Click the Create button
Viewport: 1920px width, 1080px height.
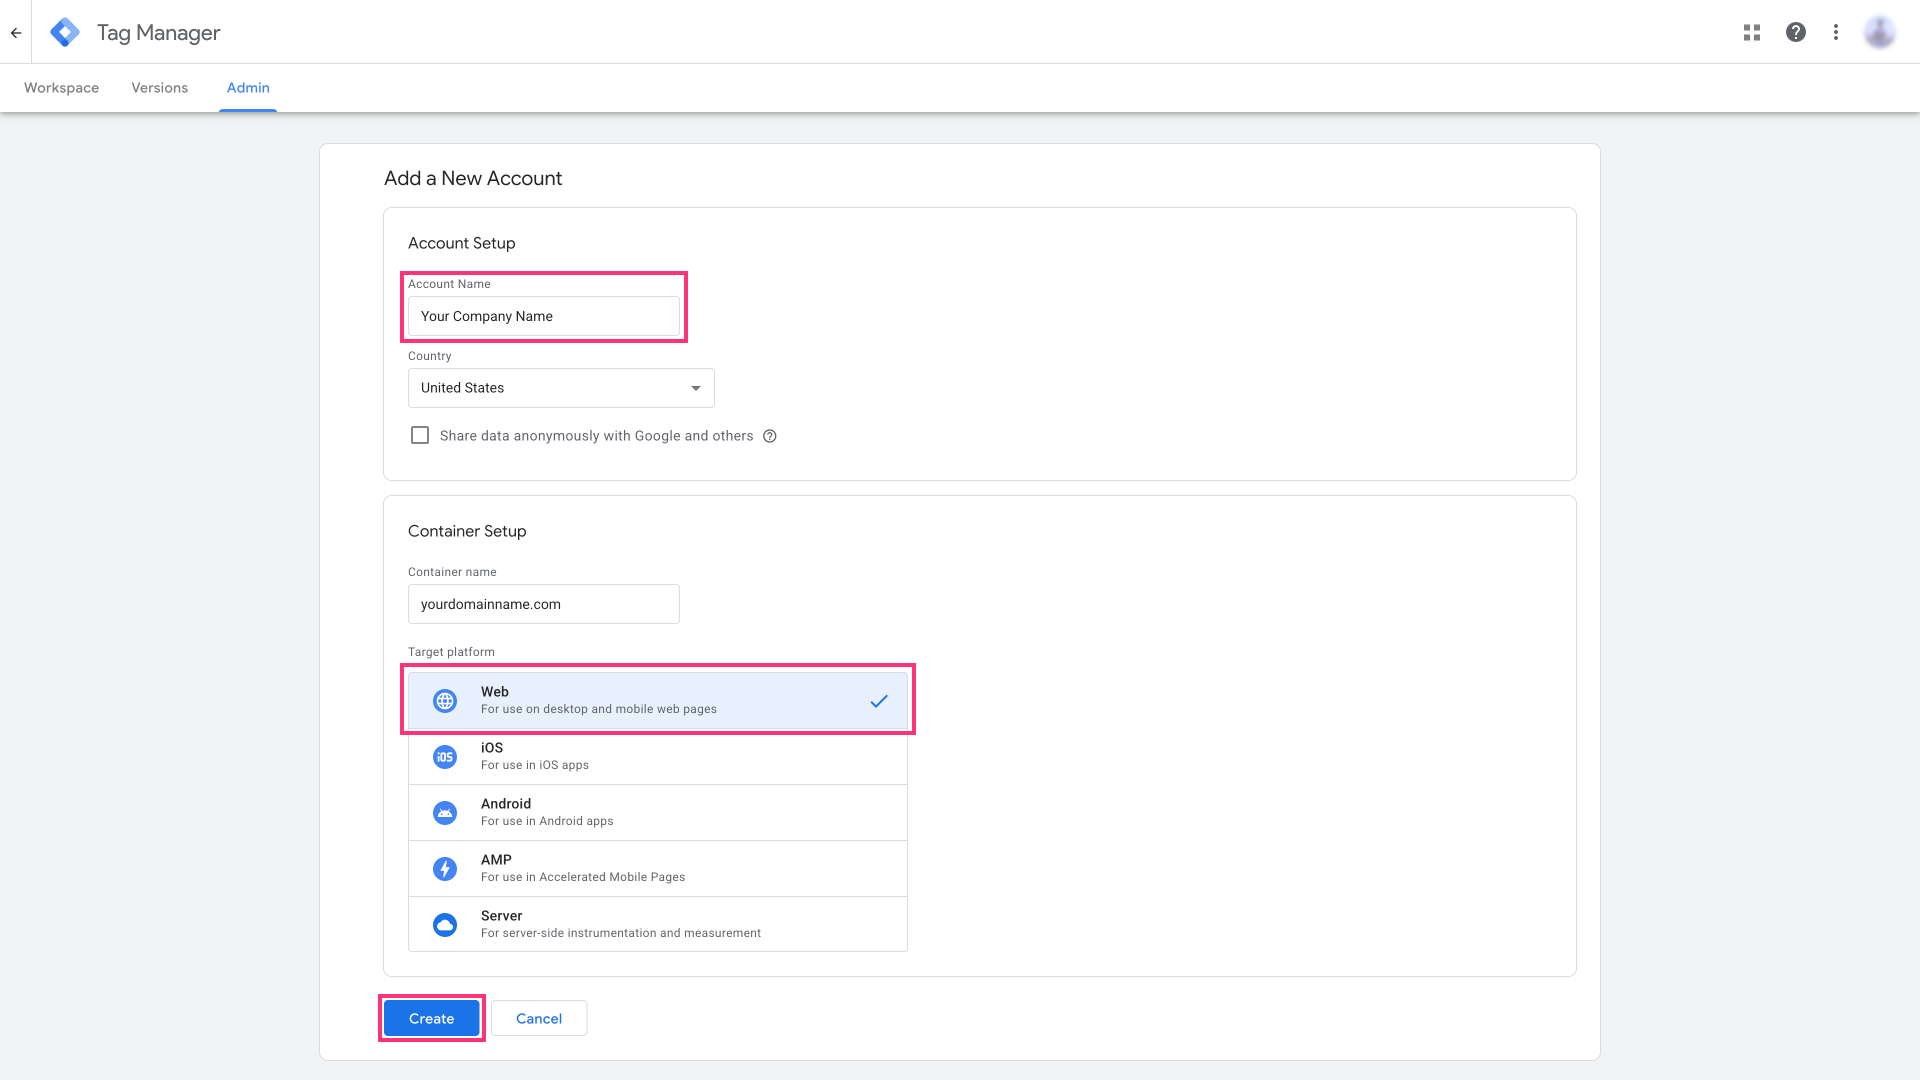click(431, 1018)
